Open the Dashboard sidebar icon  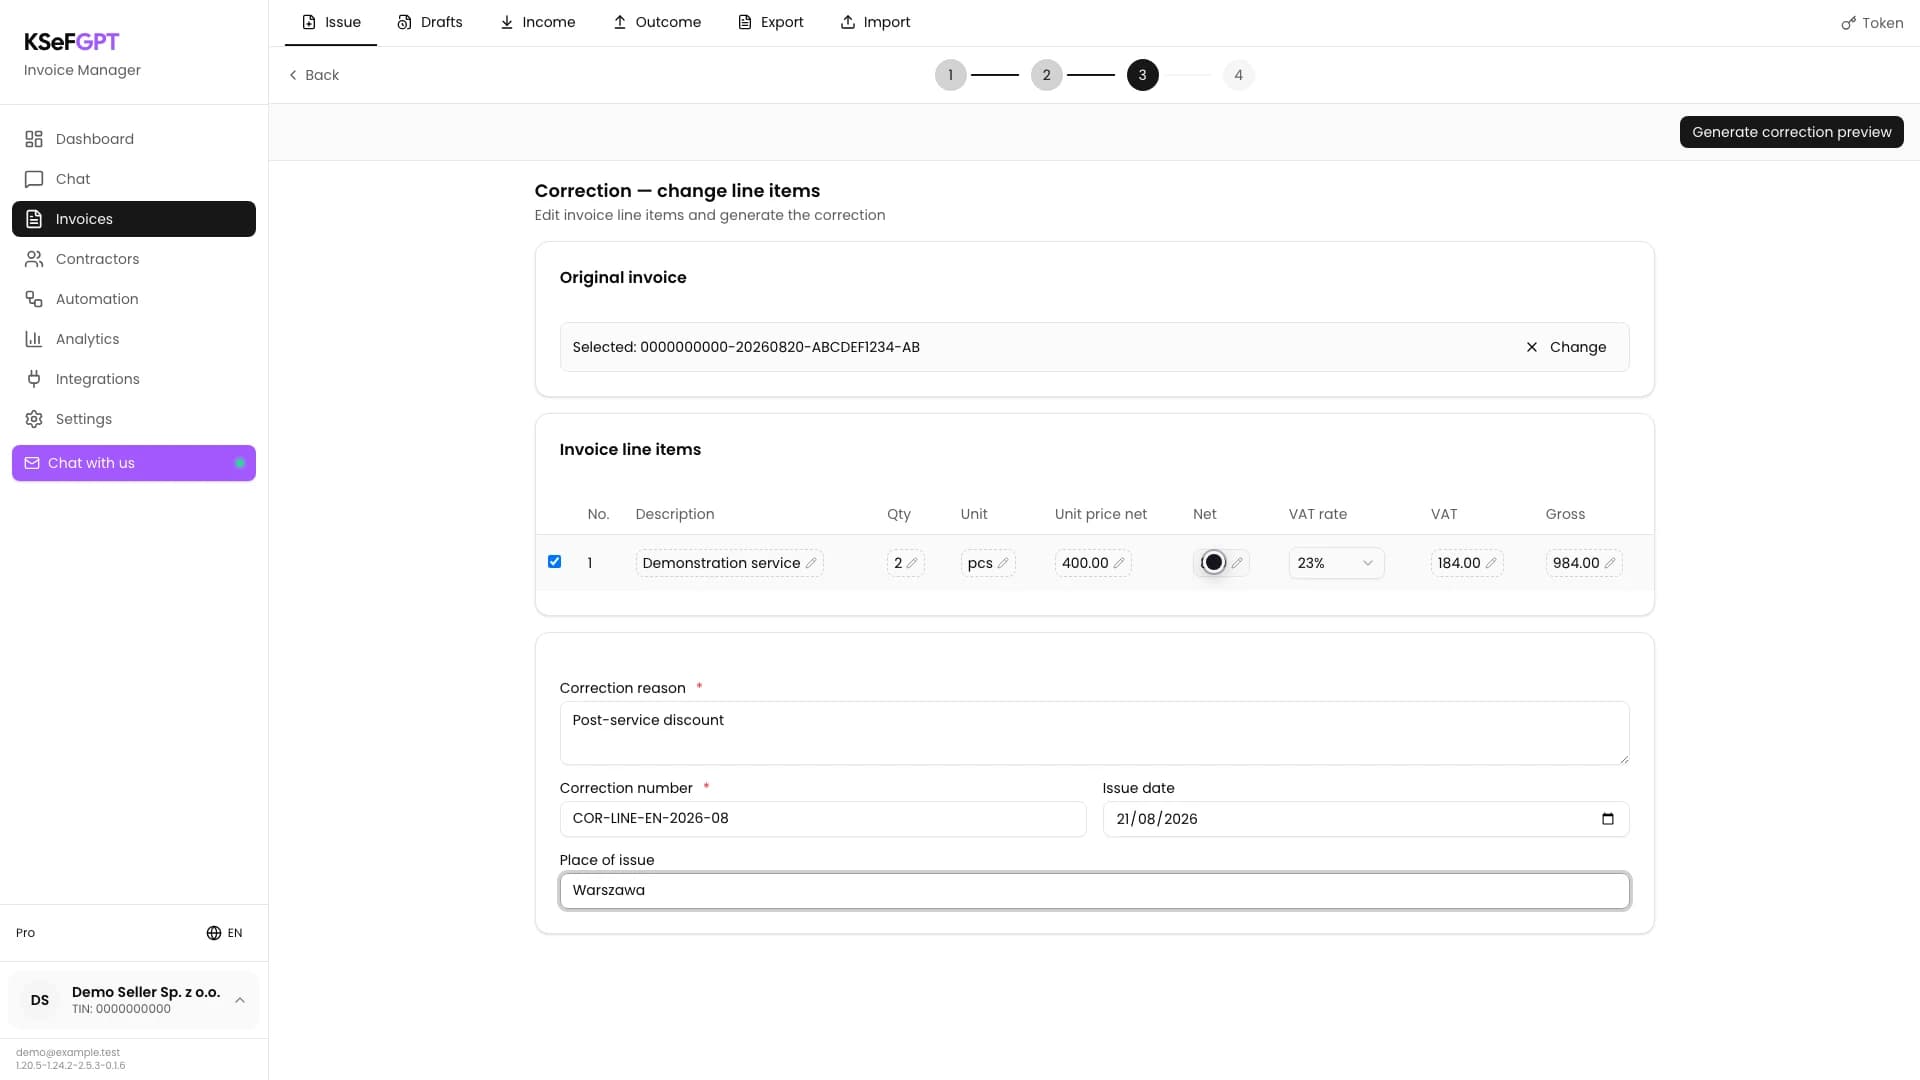(x=34, y=139)
